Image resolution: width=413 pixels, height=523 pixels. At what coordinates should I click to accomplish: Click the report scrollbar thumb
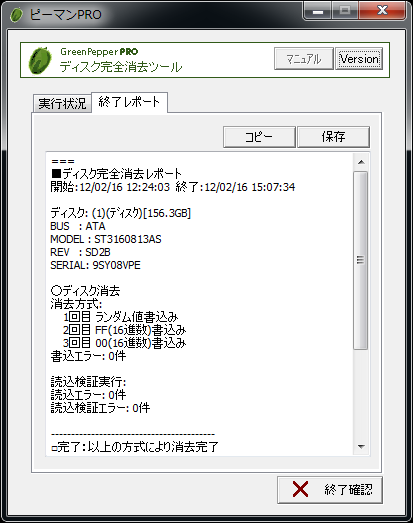coord(361,260)
